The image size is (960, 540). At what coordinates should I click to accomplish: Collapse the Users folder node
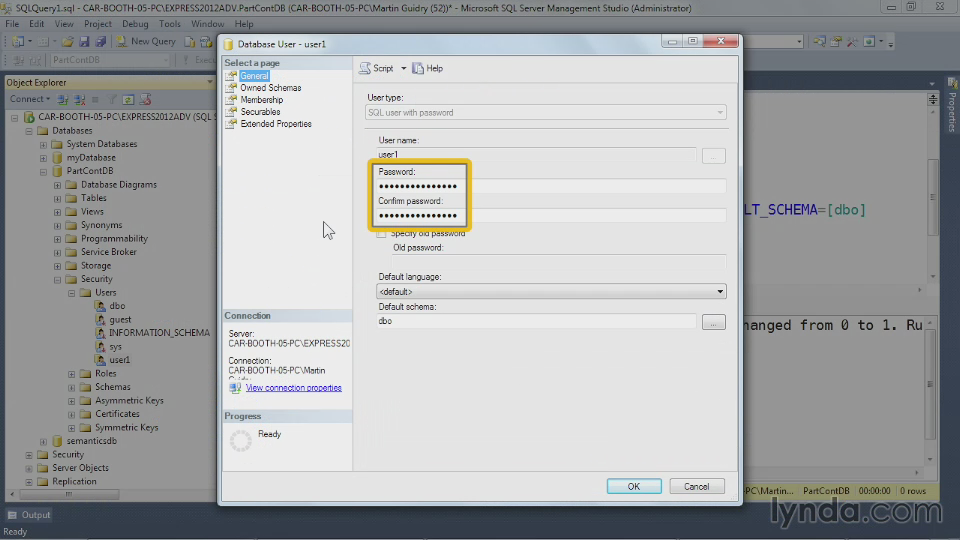[x=71, y=293]
